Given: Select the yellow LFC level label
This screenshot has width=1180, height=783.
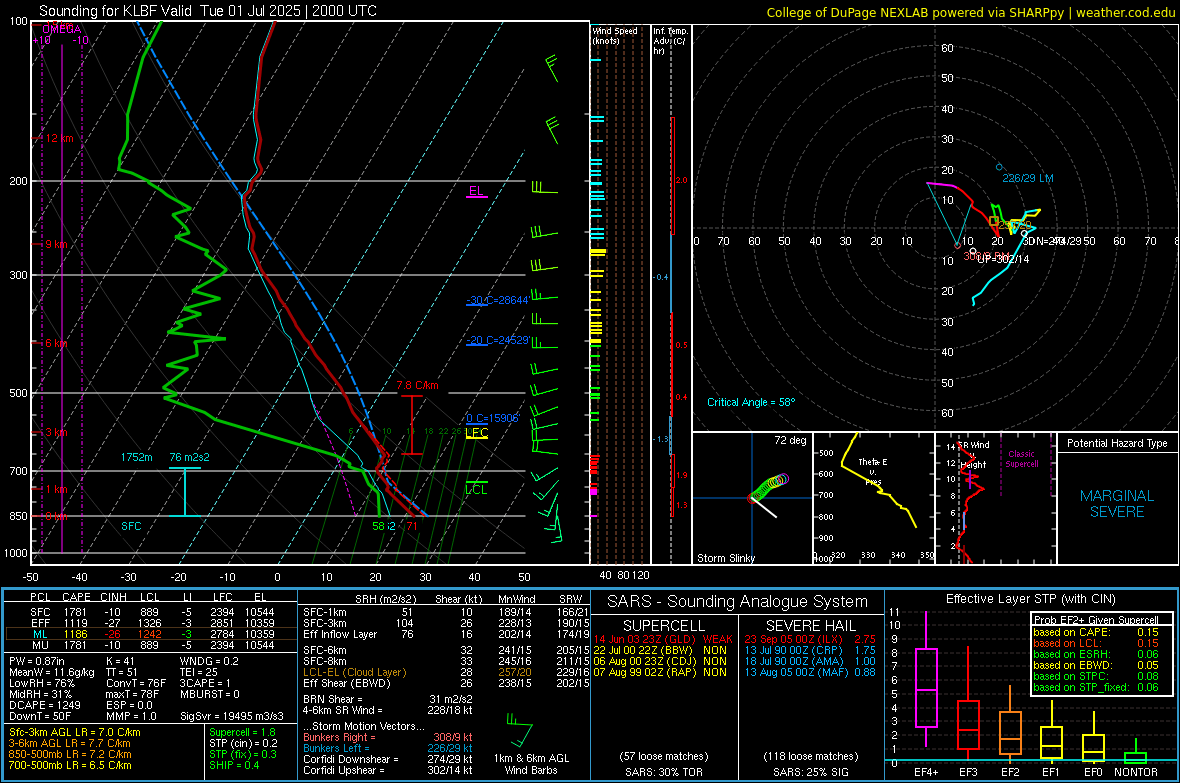Looking at the screenshot, I should point(476,432).
